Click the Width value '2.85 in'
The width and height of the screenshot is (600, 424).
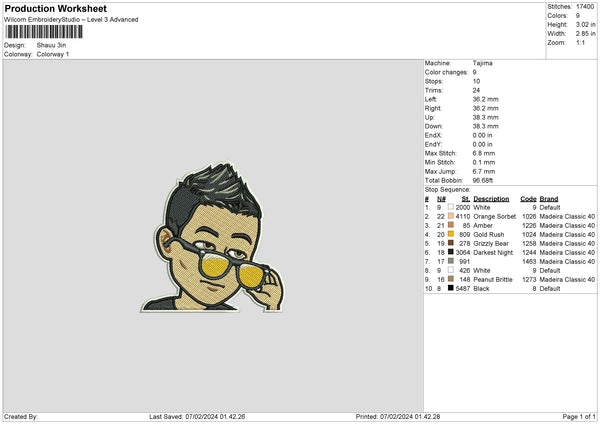[x=585, y=34]
